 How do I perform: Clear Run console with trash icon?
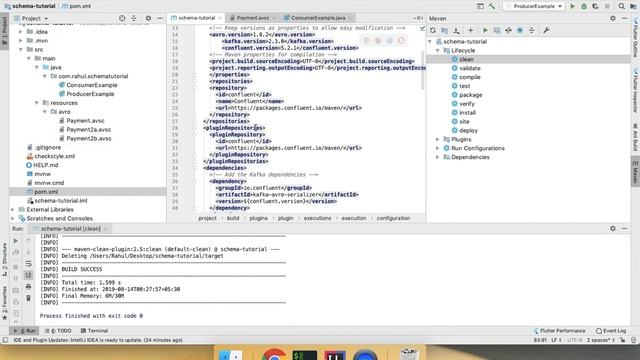[28, 298]
